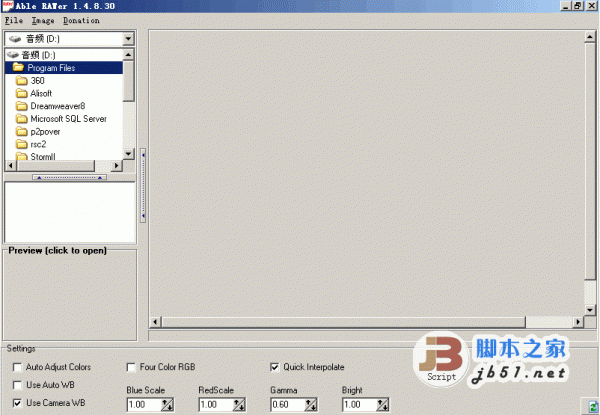
Task: Select the StormII folder
Action: point(43,156)
